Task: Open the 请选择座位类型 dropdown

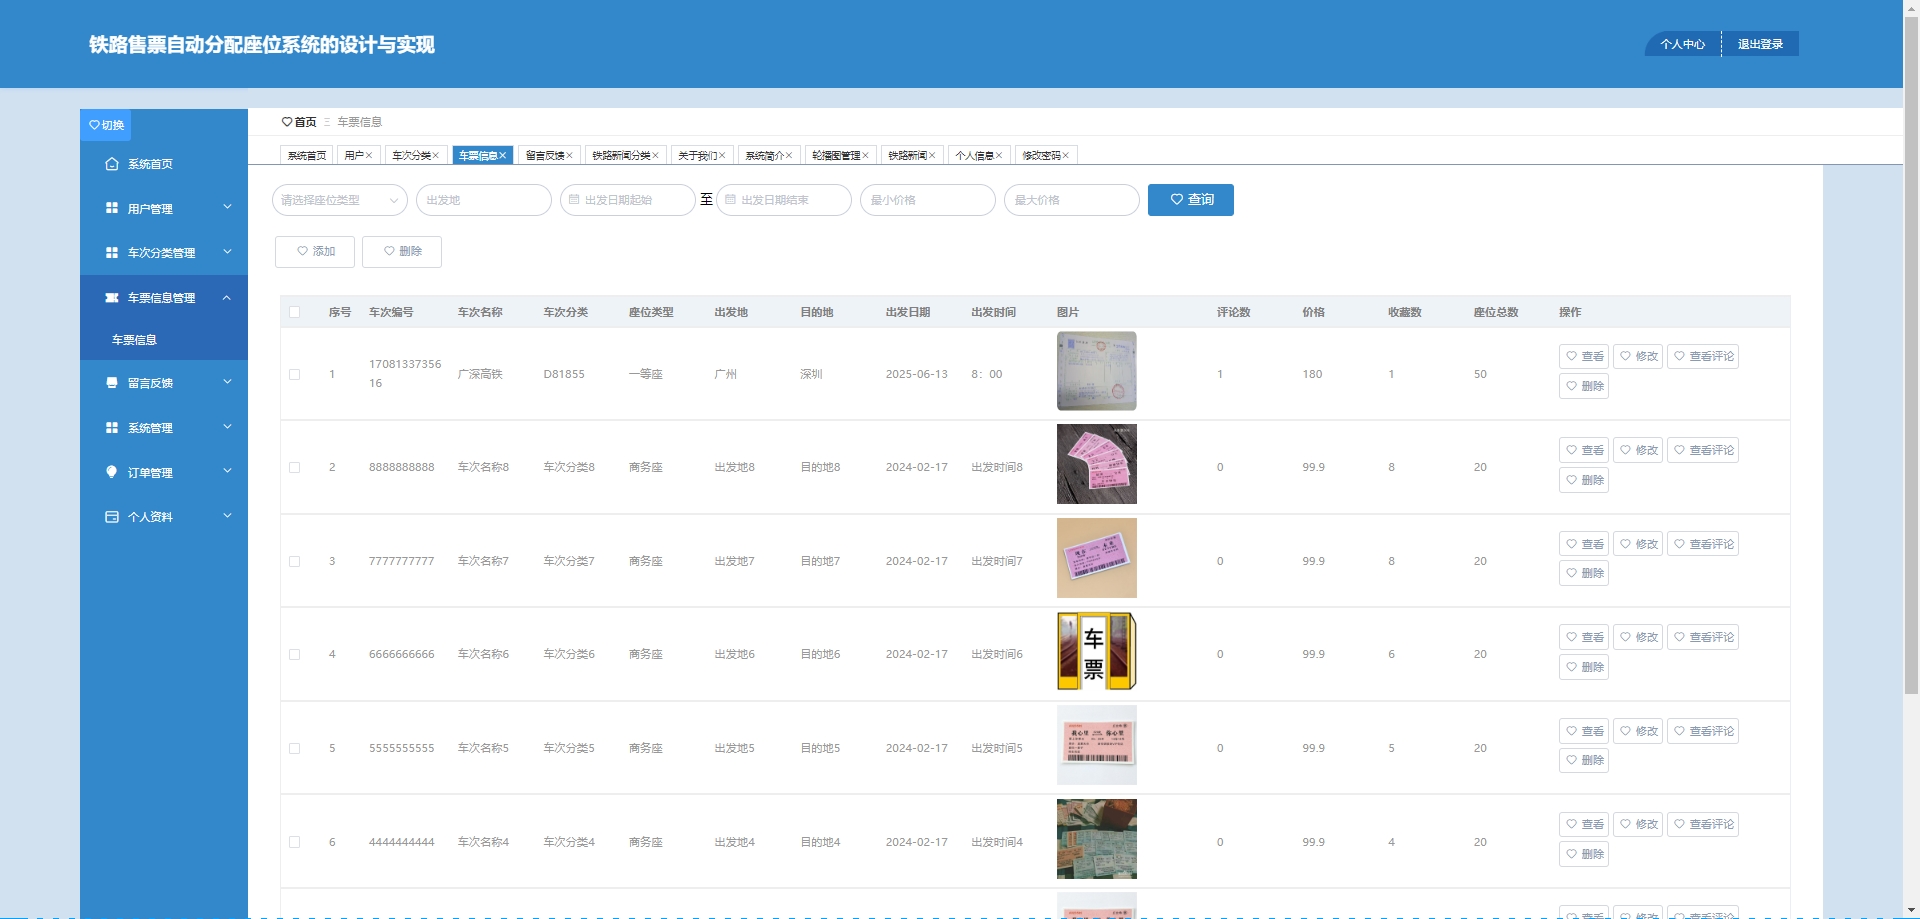Action: pos(340,200)
